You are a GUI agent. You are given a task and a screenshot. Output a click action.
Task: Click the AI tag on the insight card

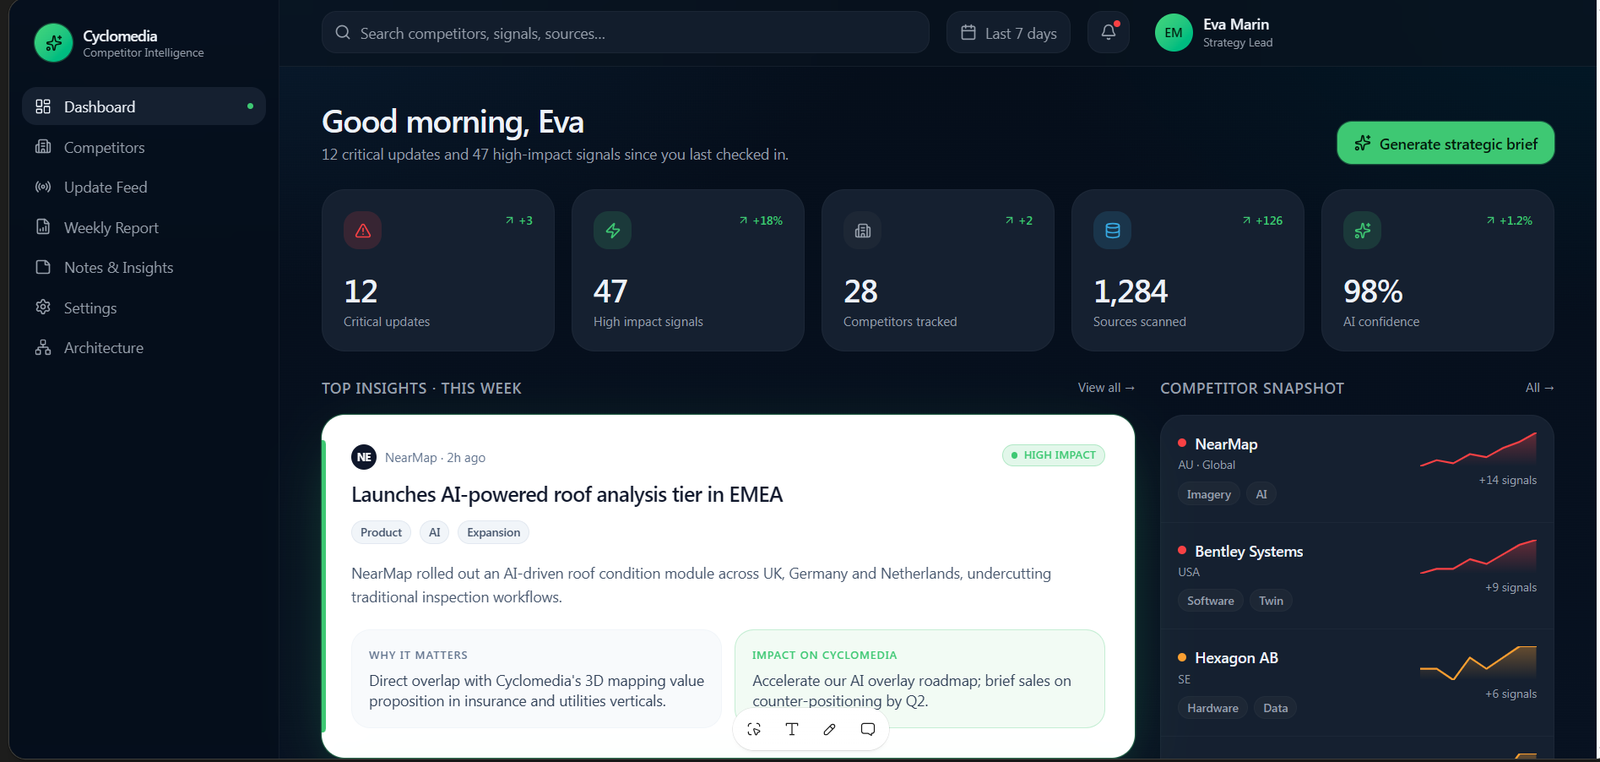coord(434,532)
